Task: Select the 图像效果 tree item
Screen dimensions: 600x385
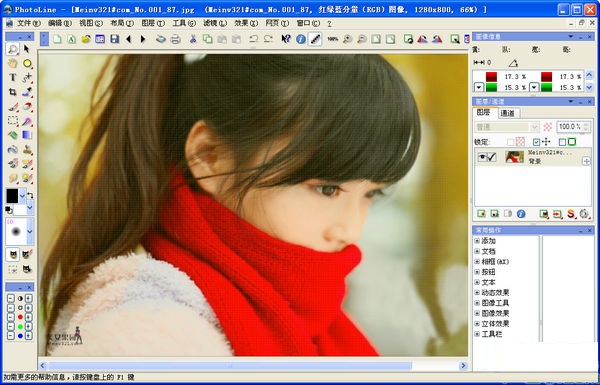Action: point(495,313)
